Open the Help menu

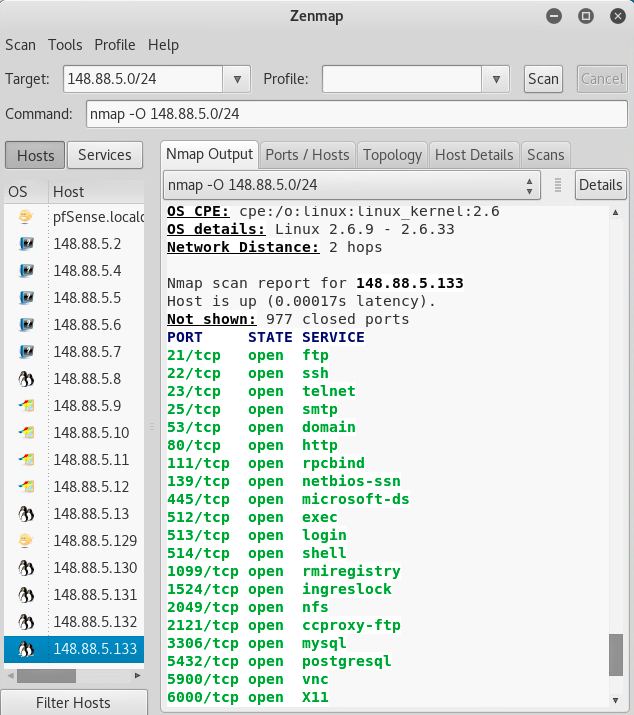tap(163, 45)
